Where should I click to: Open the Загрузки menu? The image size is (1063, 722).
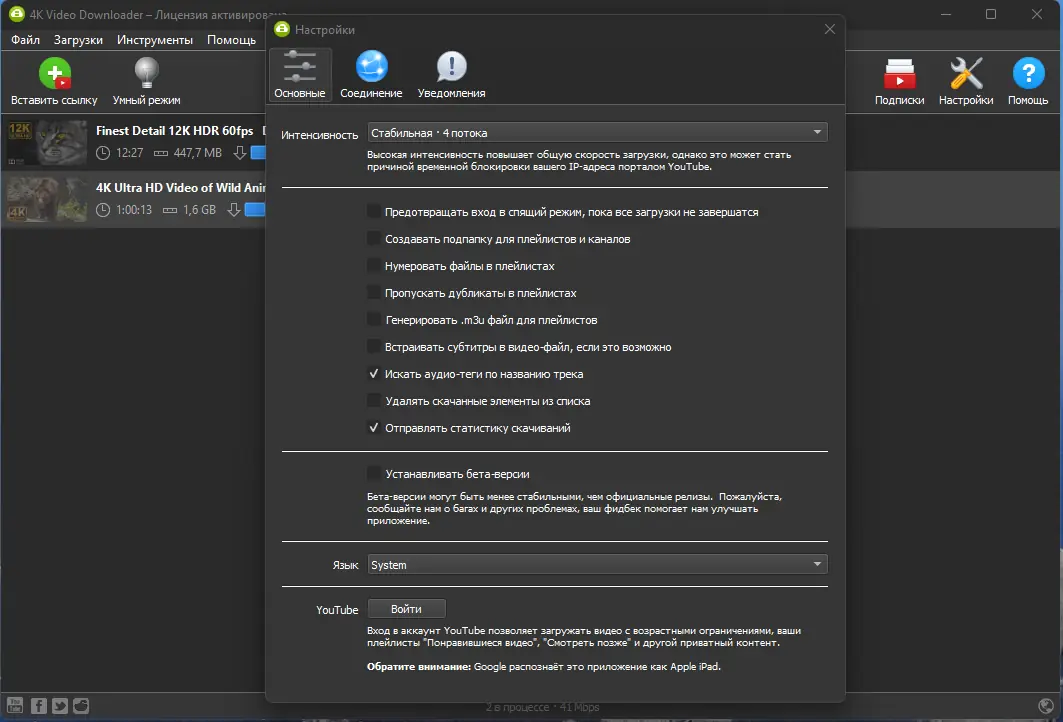[x=78, y=40]
